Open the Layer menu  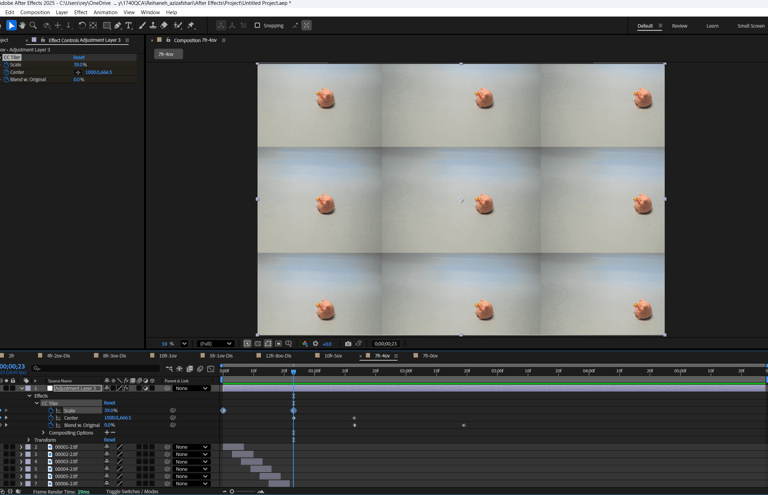tap(62, 12)
